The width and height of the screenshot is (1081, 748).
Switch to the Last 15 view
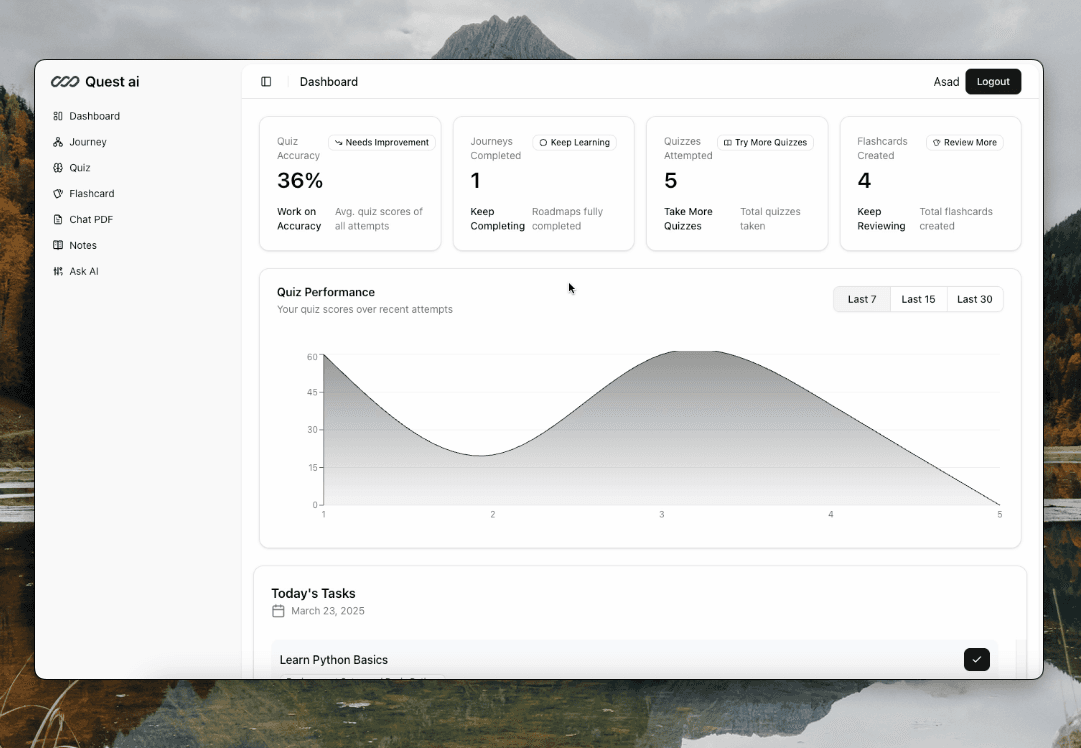pyautogui.click(x=918, y=299)
